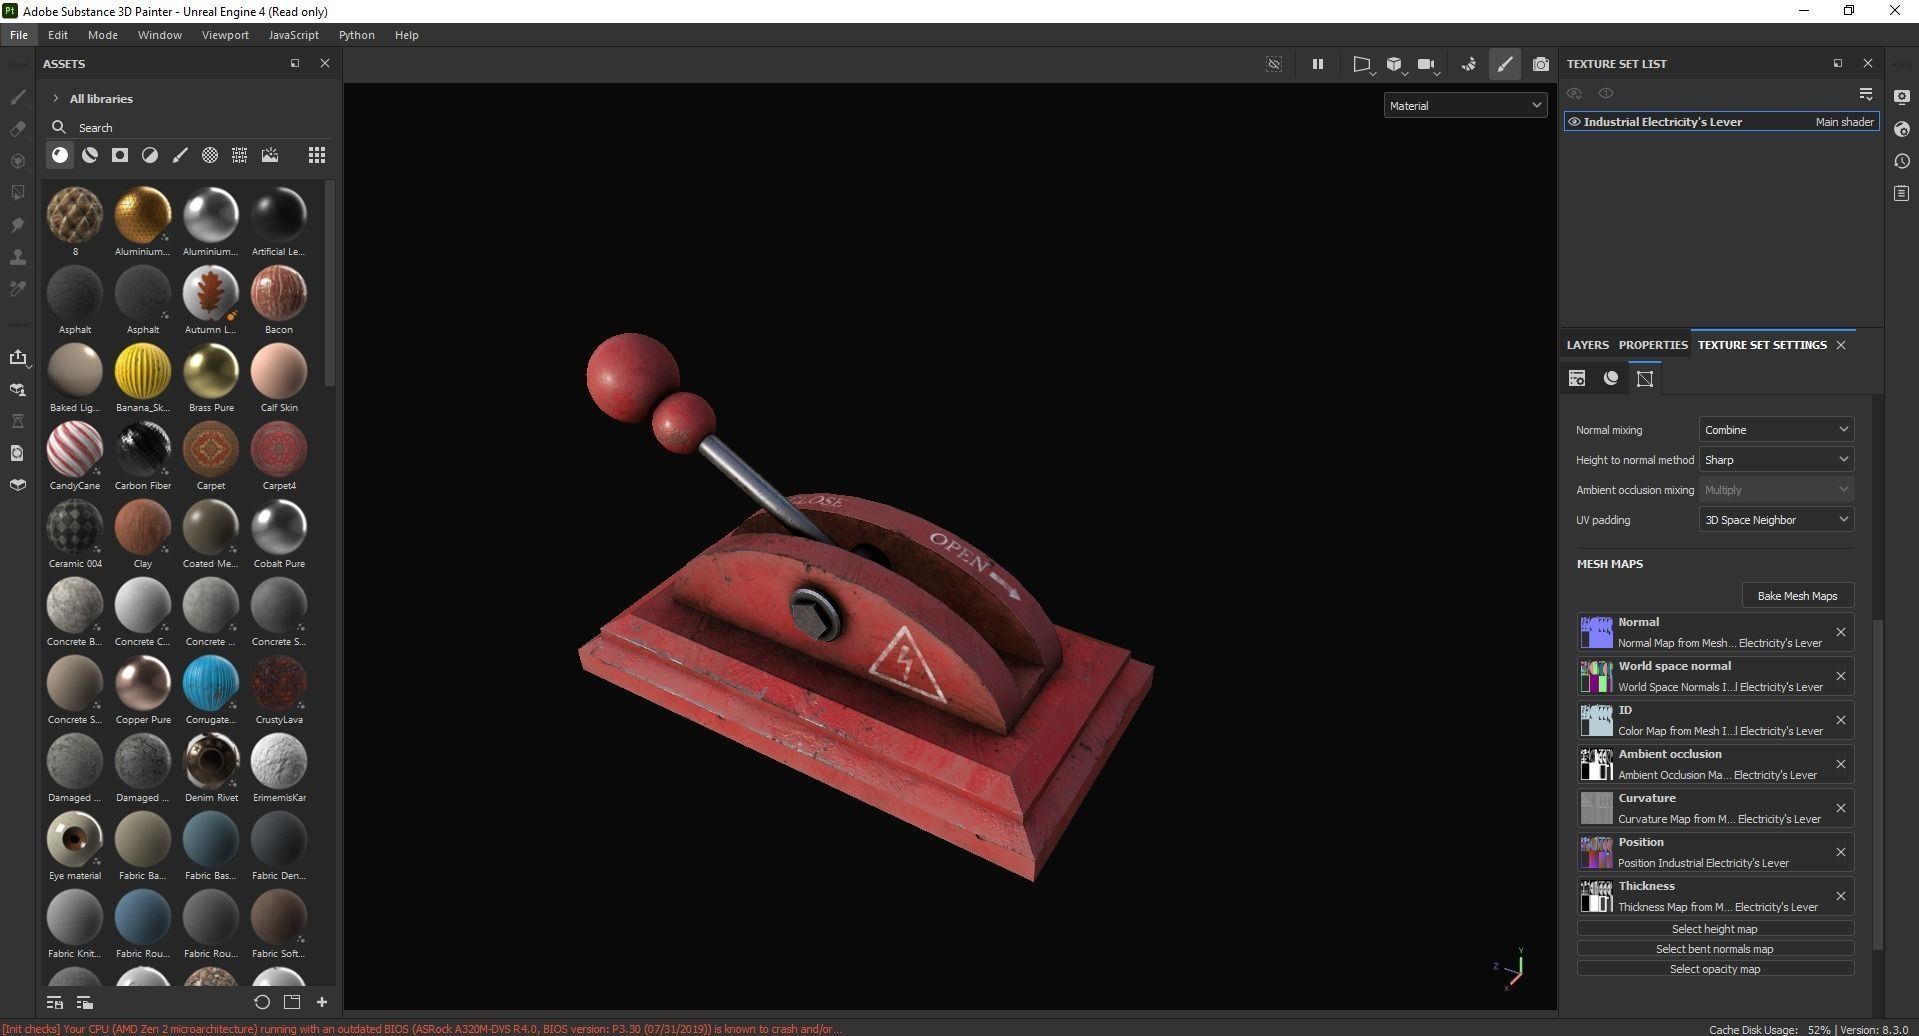Filter assets by Textures category
The height and width of the screenshot is (1036, 1919).
[x=240, y=155]
